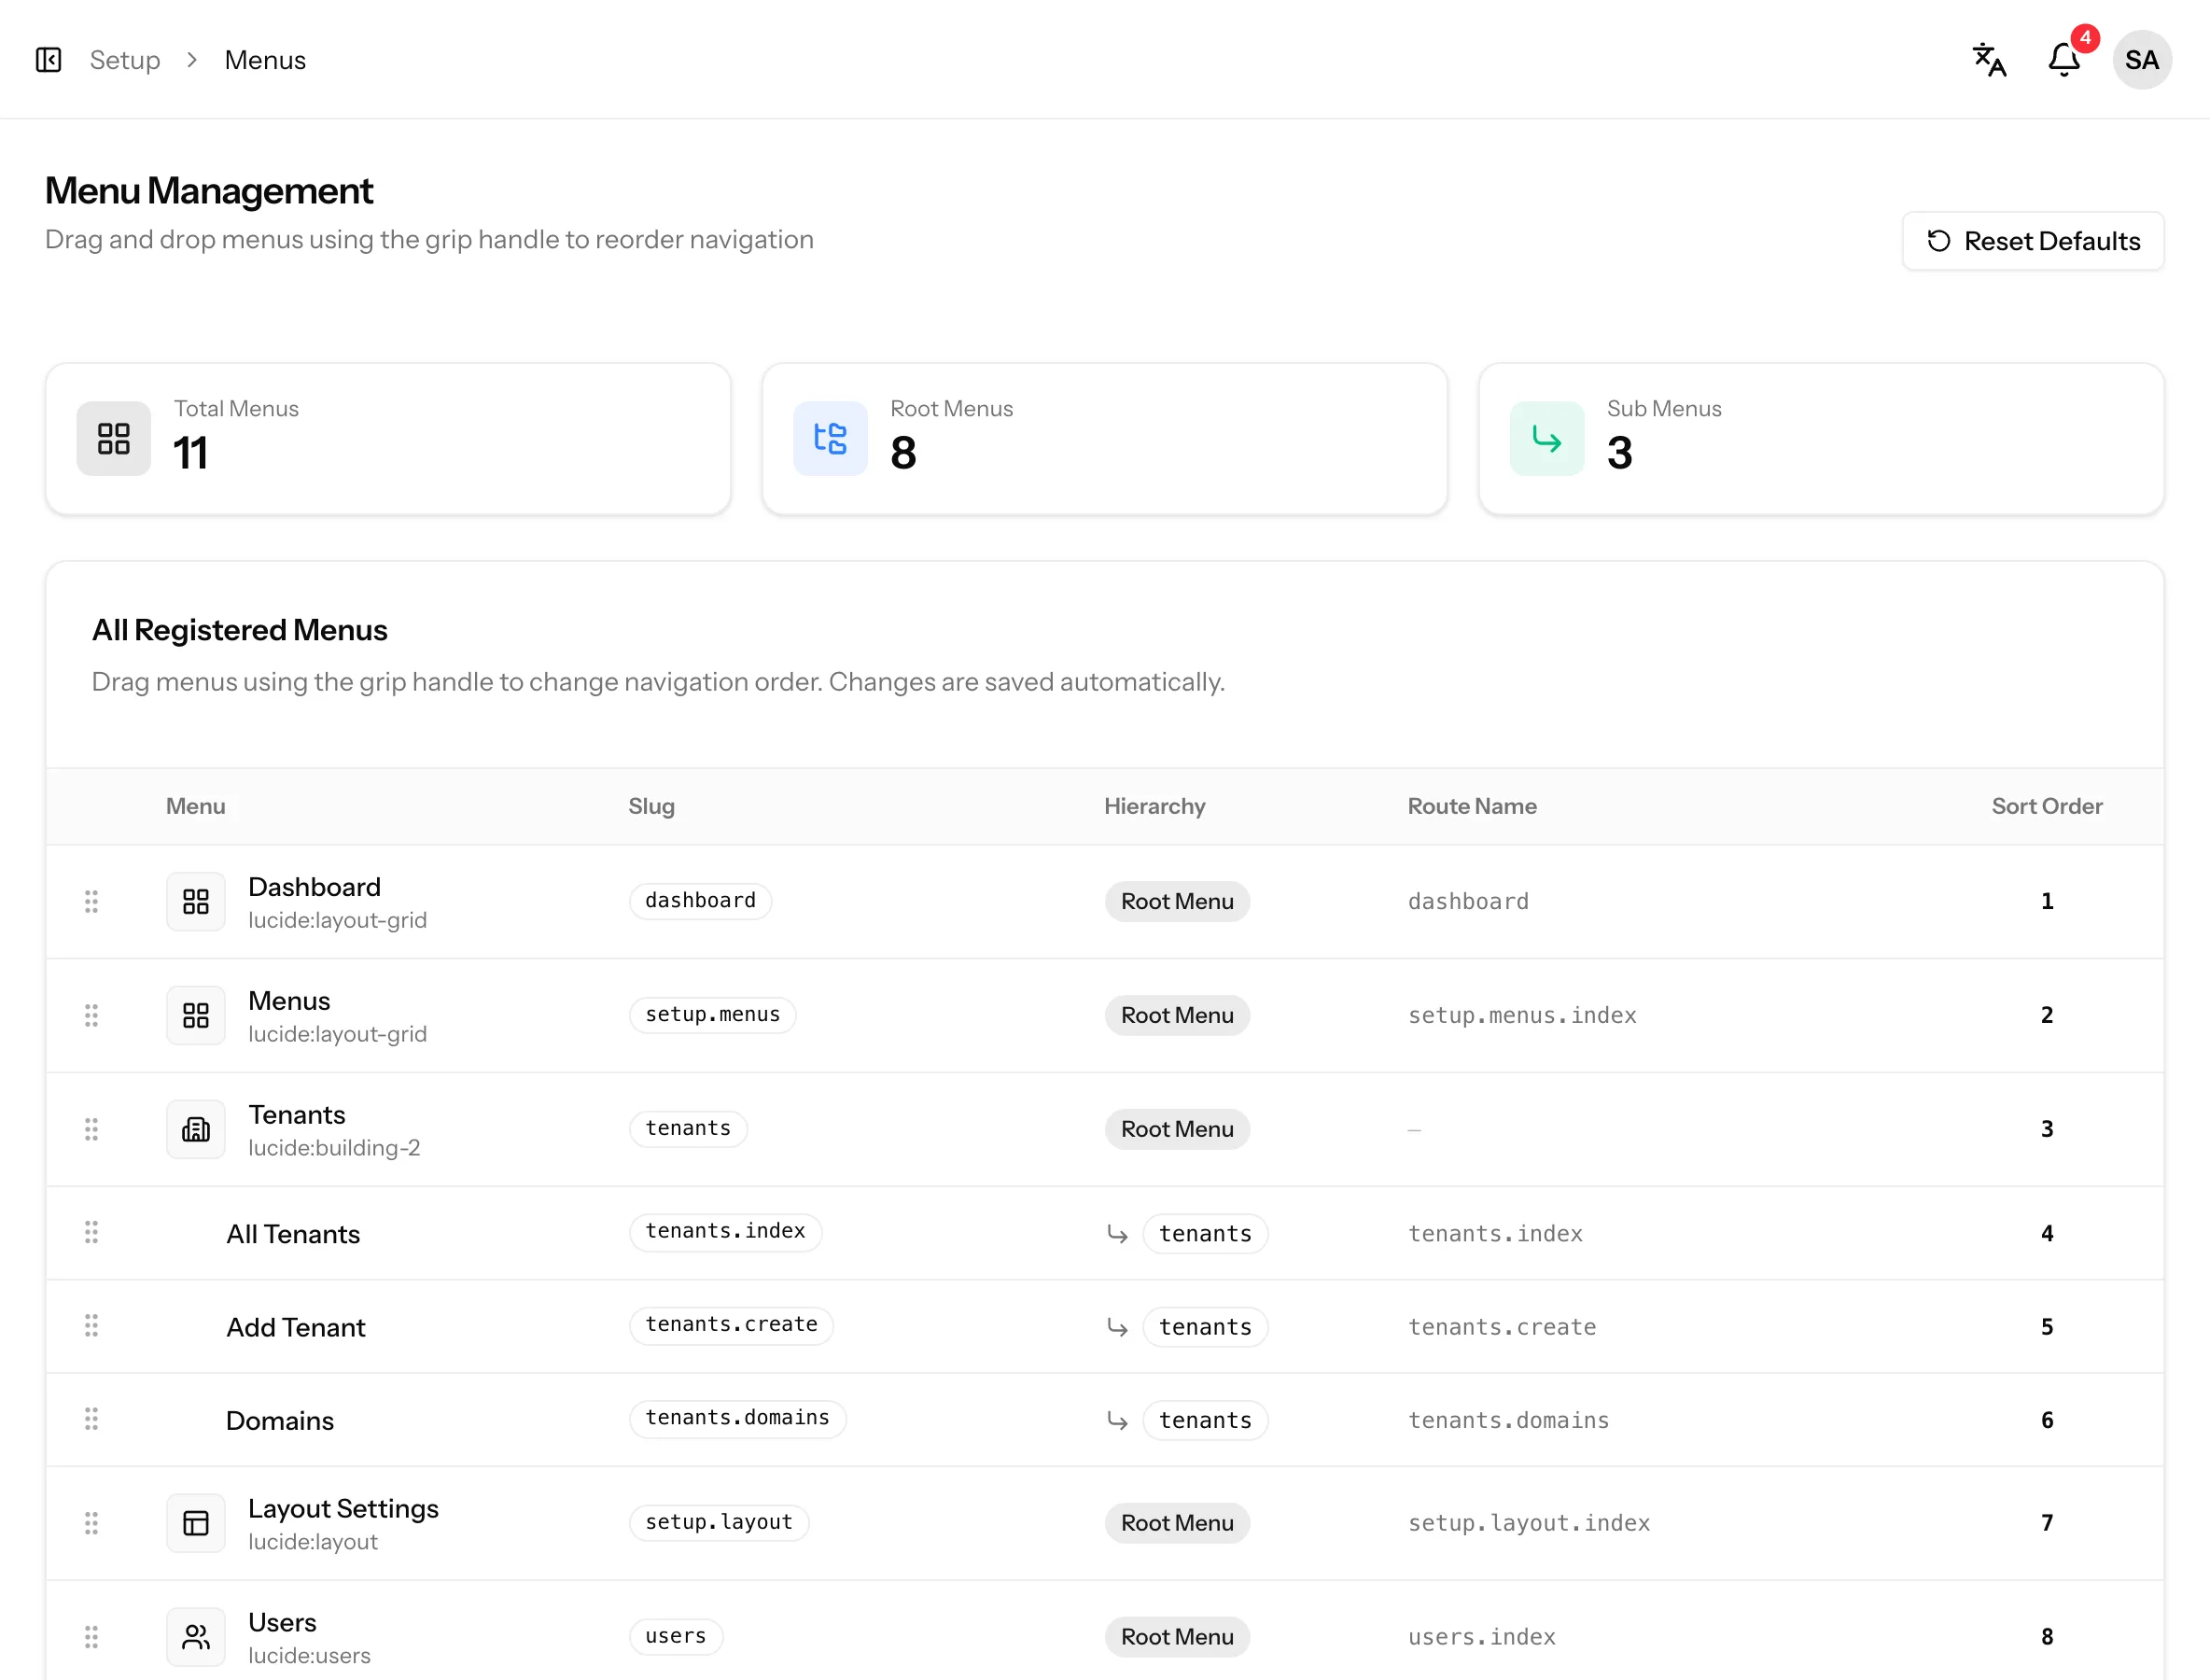Click the setup.menus slug badge

click(712, 1014)
